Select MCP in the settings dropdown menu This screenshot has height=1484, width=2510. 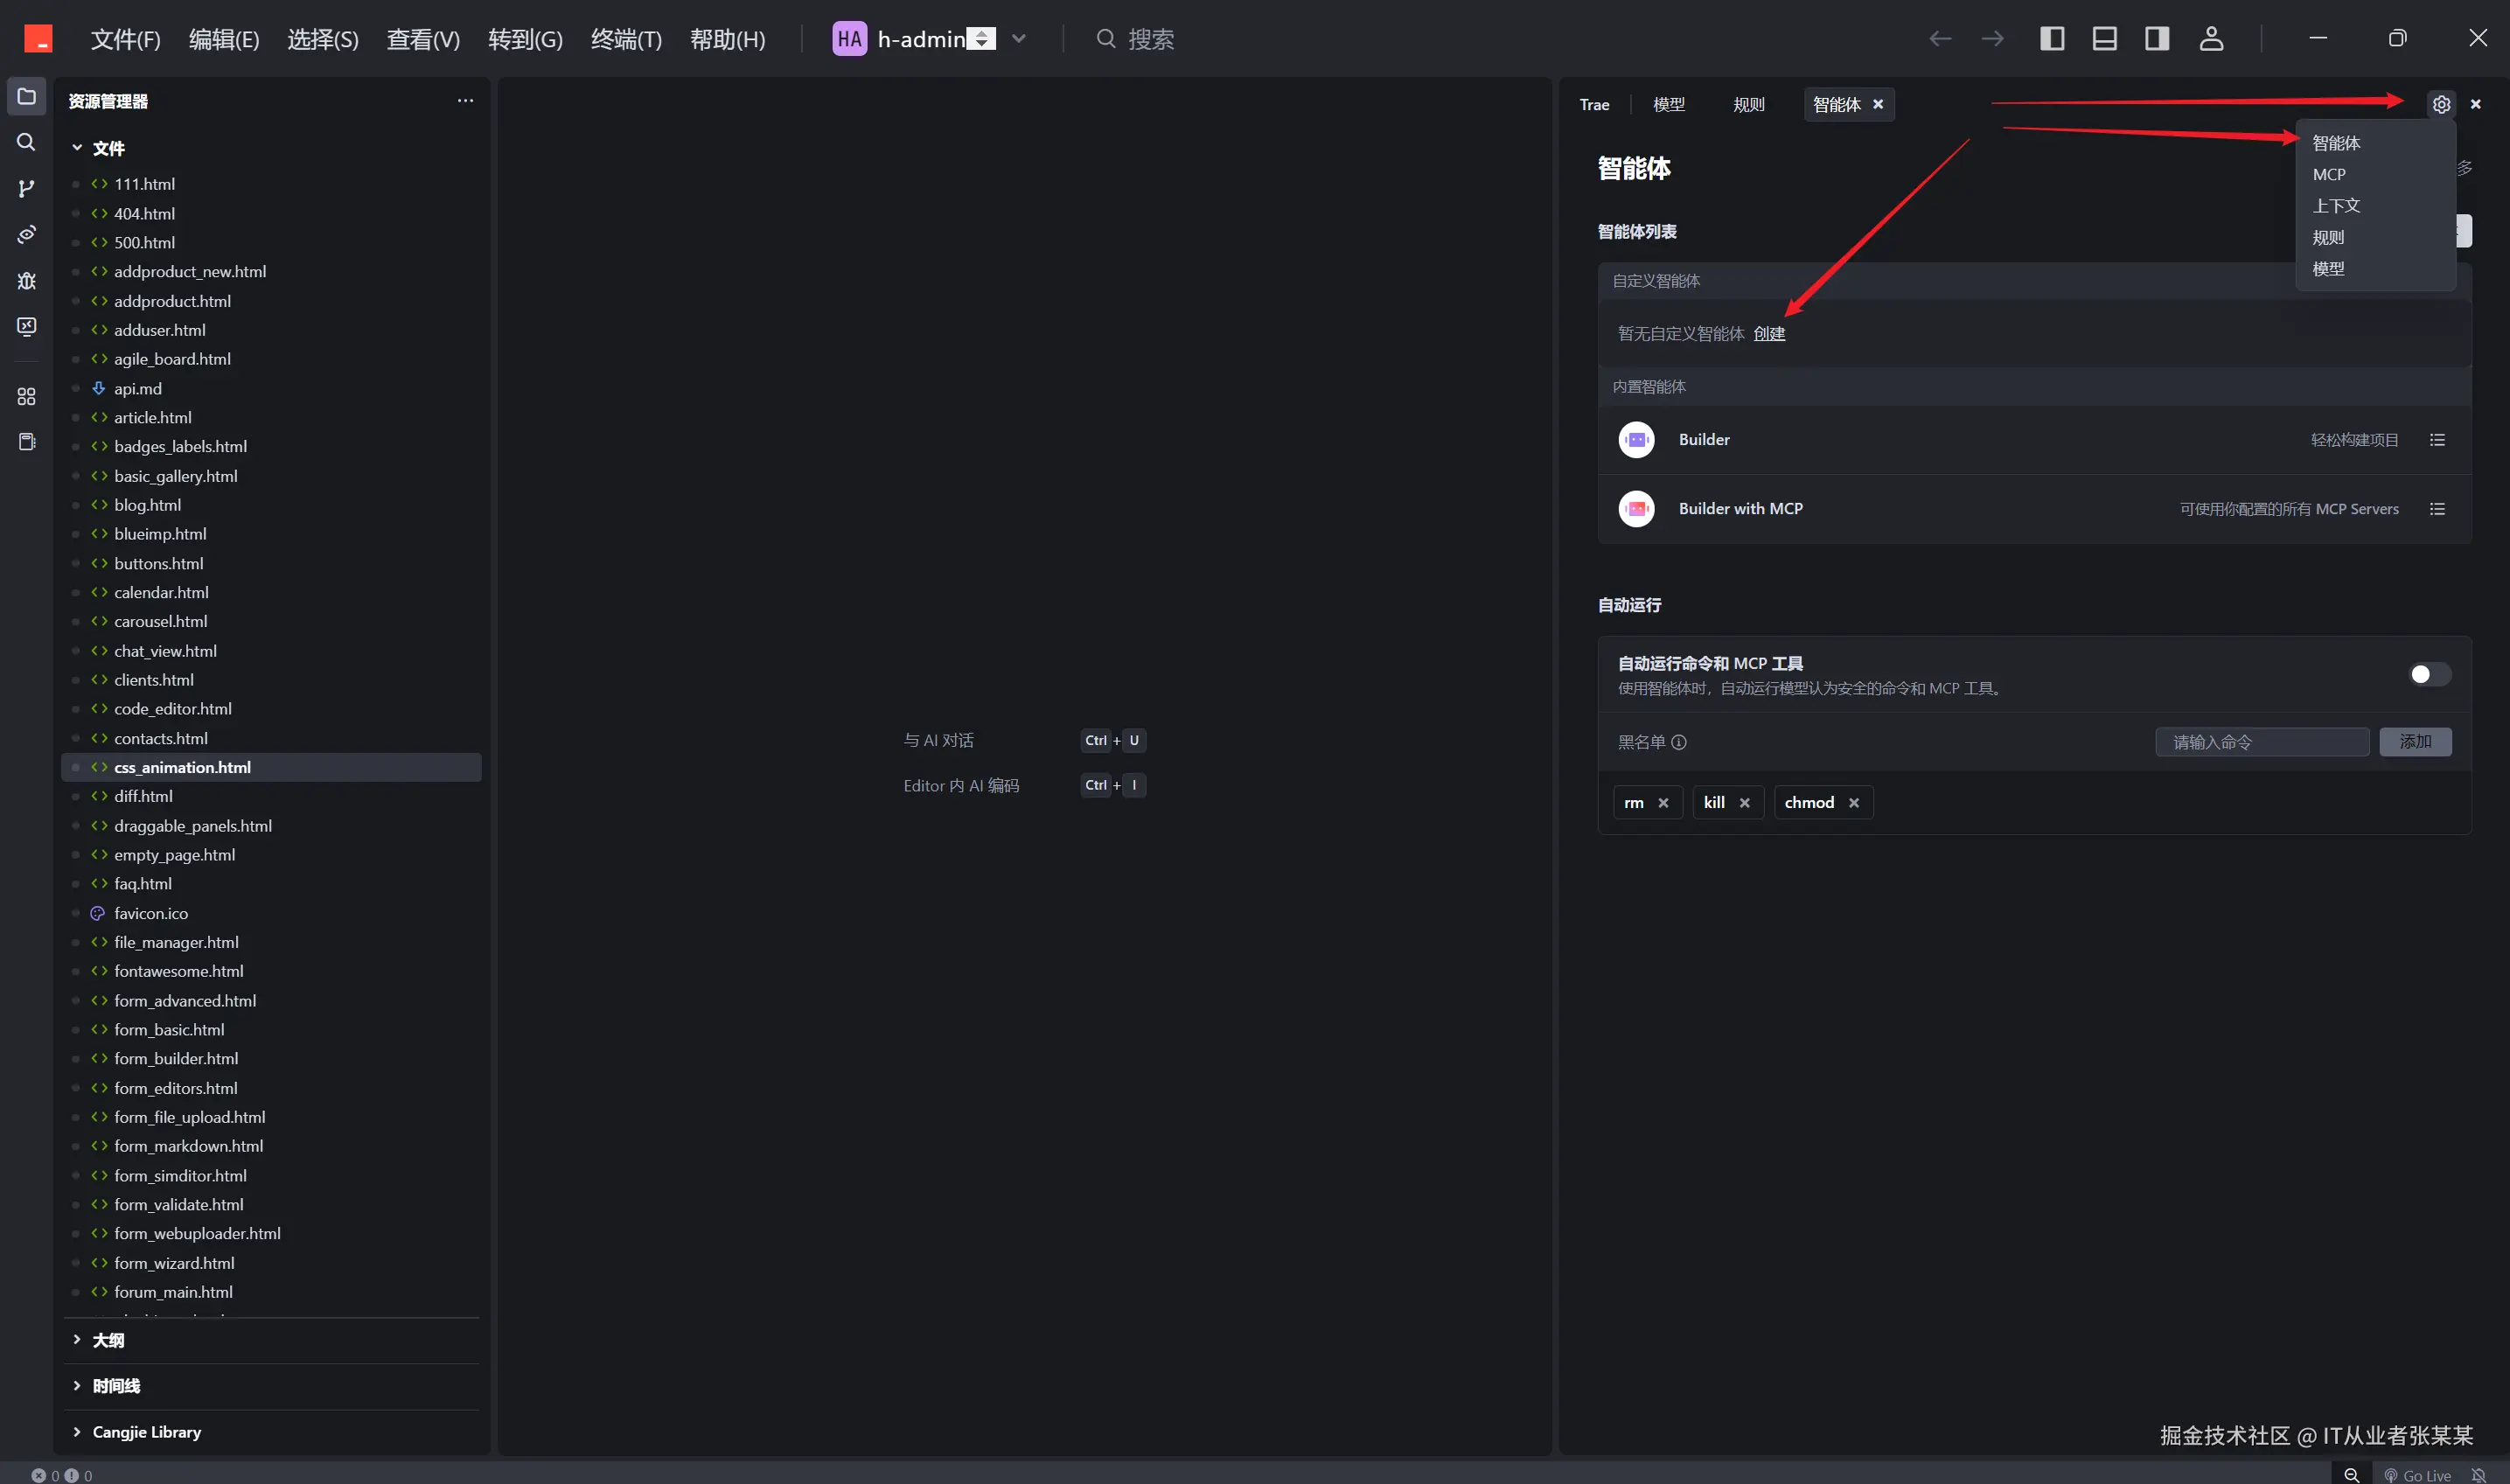[x=2329, y=174]
